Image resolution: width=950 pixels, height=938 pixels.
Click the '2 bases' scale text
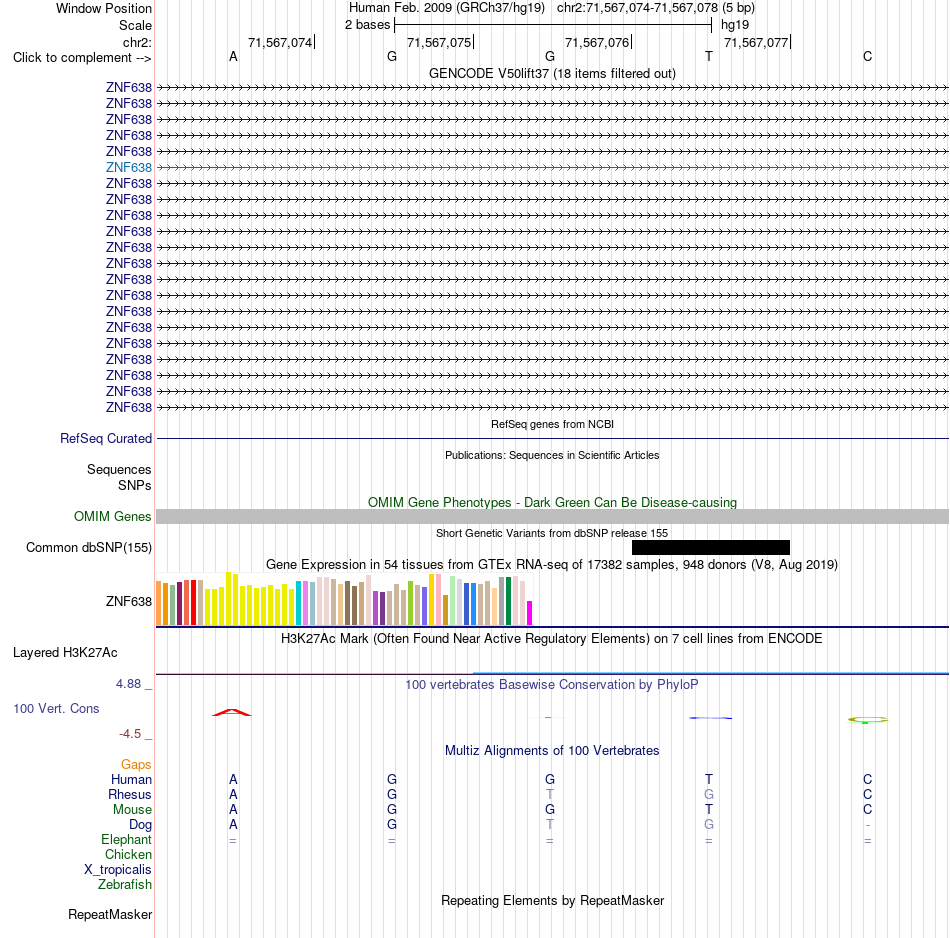point(367,25)
